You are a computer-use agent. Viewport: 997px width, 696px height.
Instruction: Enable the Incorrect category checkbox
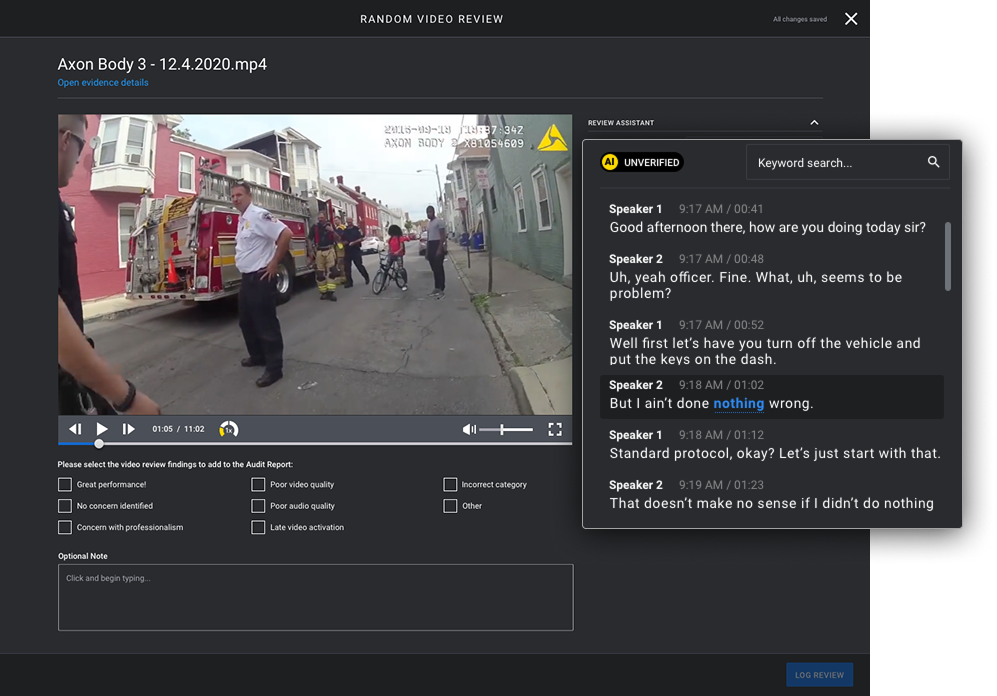[450, 485]
